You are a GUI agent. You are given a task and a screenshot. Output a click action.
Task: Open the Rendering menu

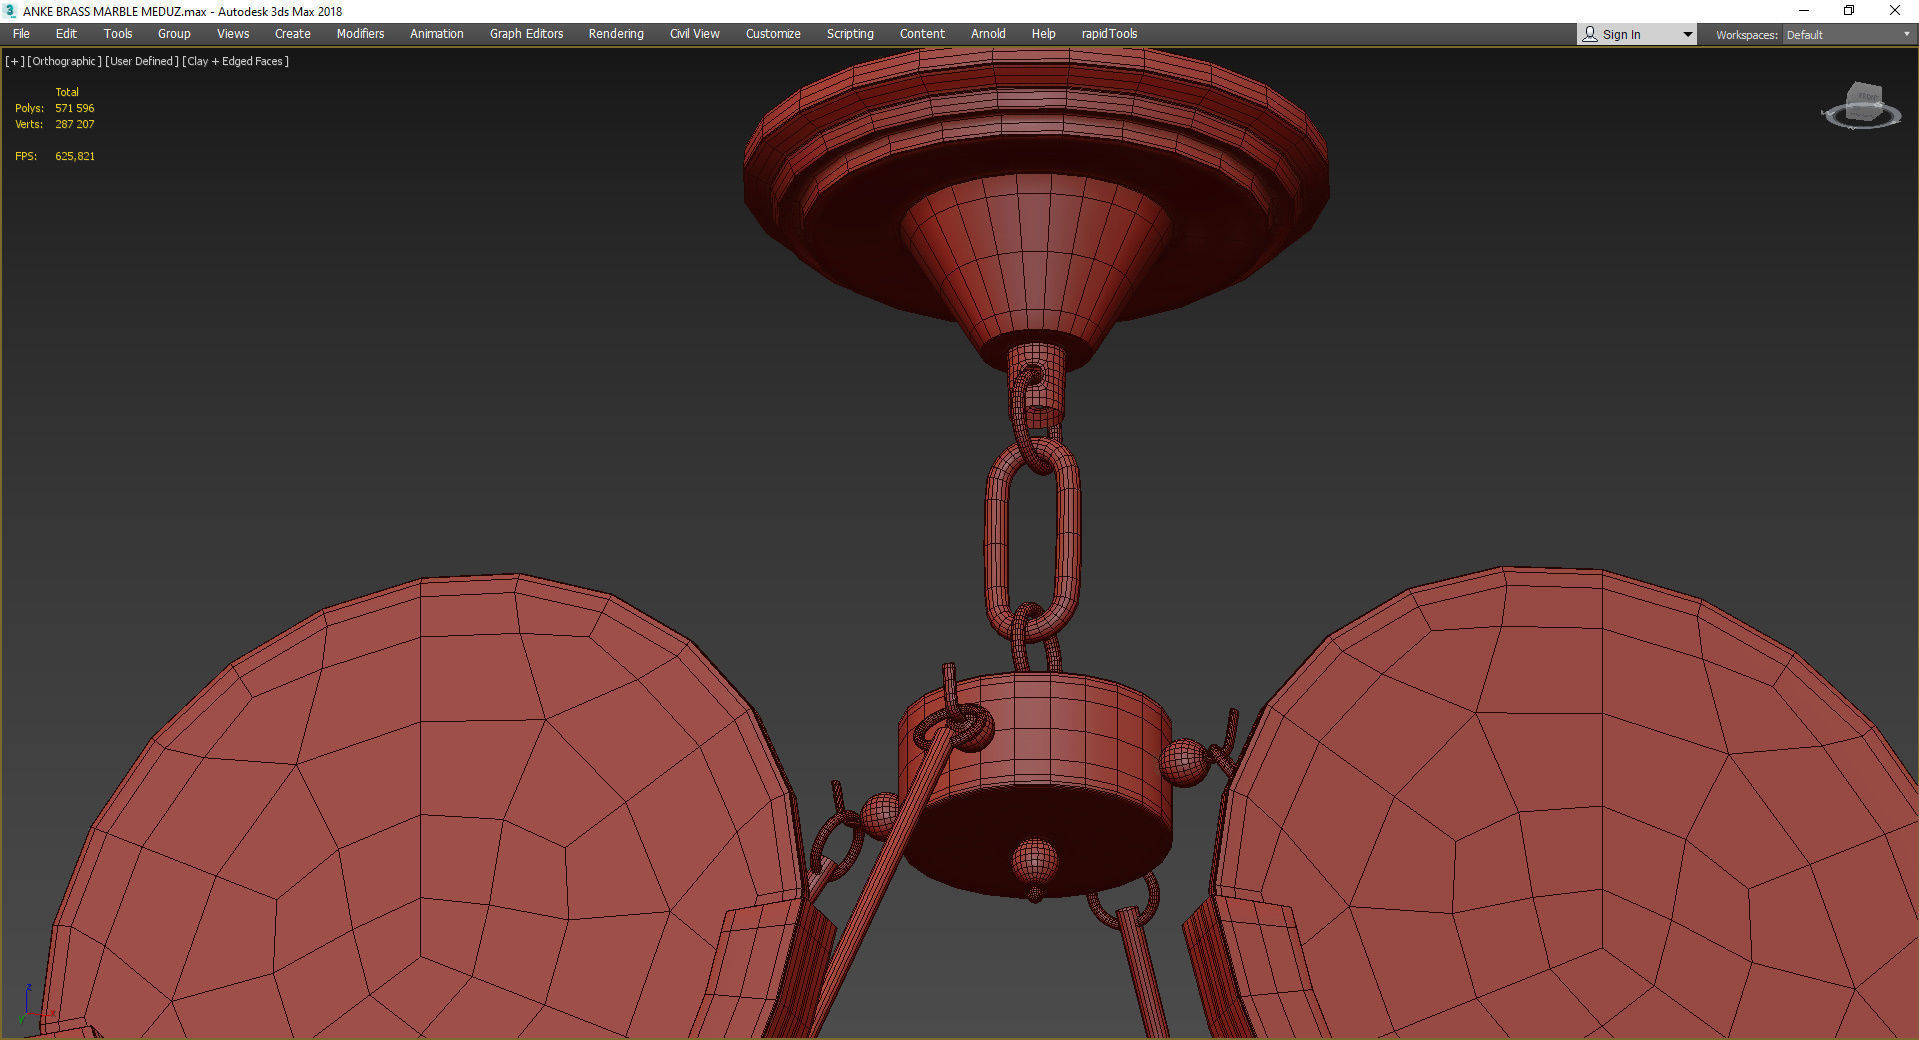(616, 34)
